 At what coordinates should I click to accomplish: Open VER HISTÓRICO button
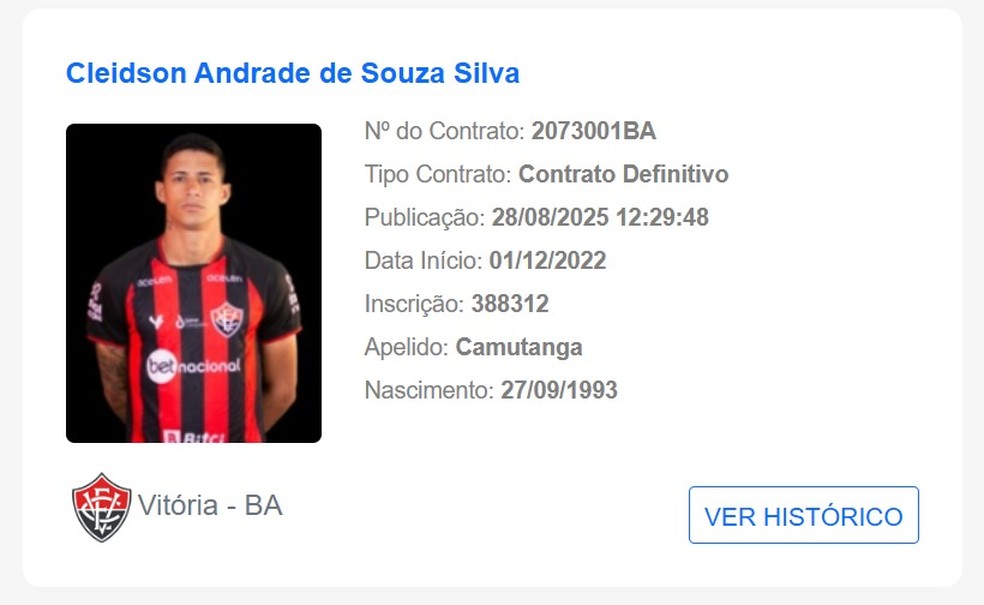tap(804, 515)
